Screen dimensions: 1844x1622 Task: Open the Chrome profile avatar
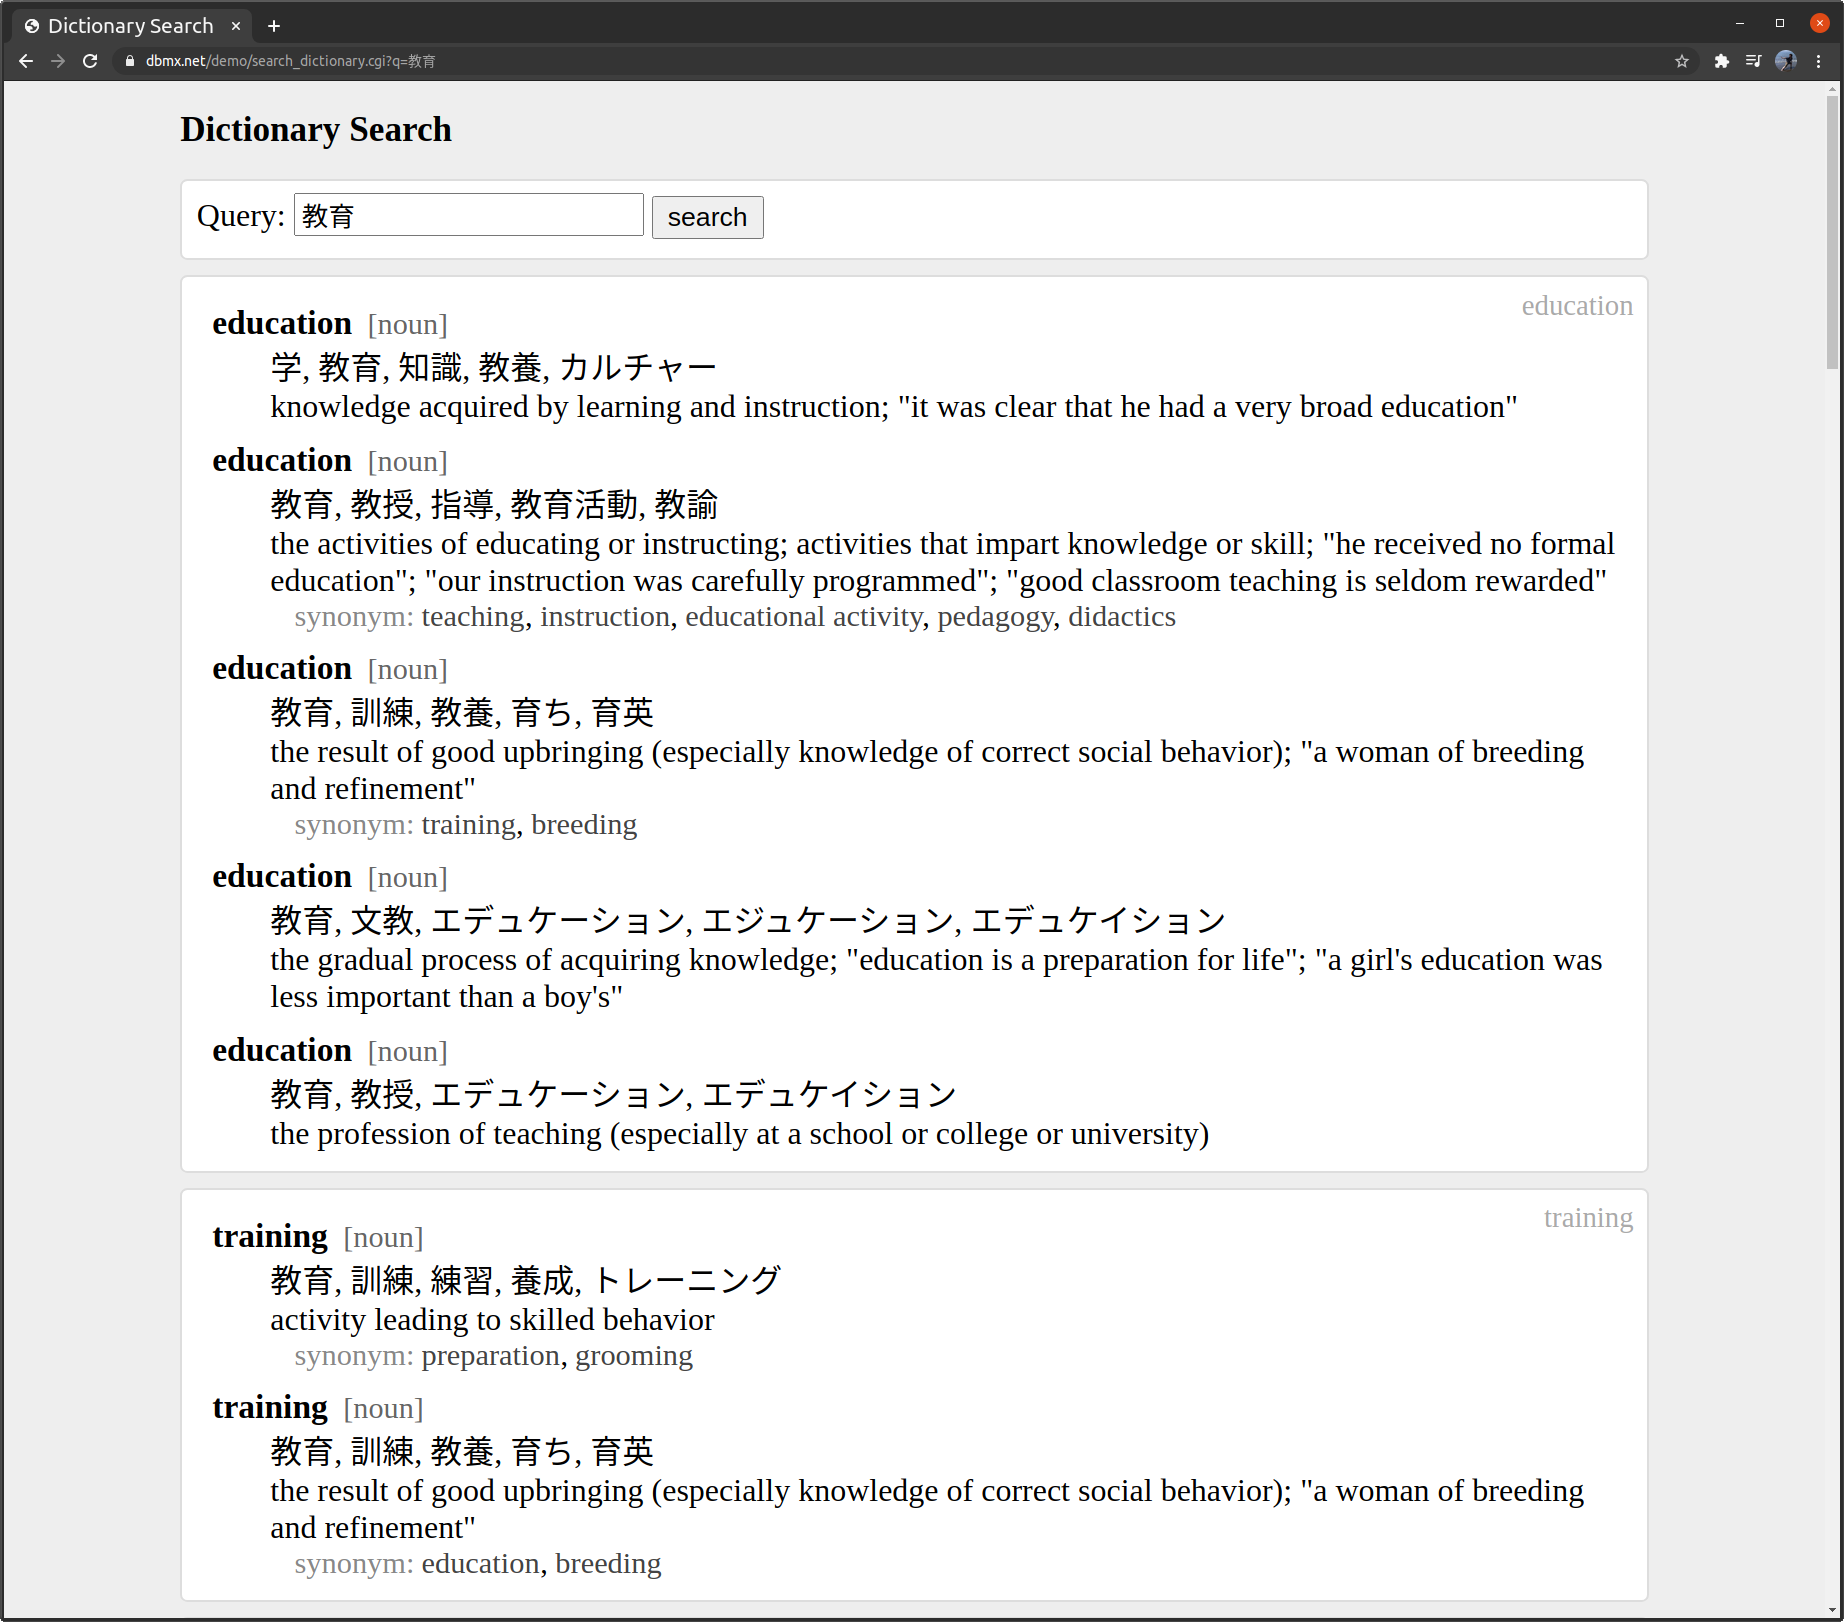point(1786,61)
